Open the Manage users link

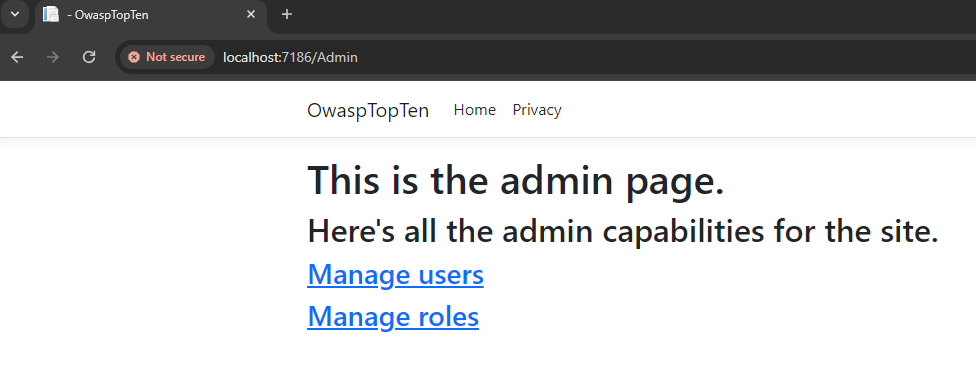[x=395, y=274]
